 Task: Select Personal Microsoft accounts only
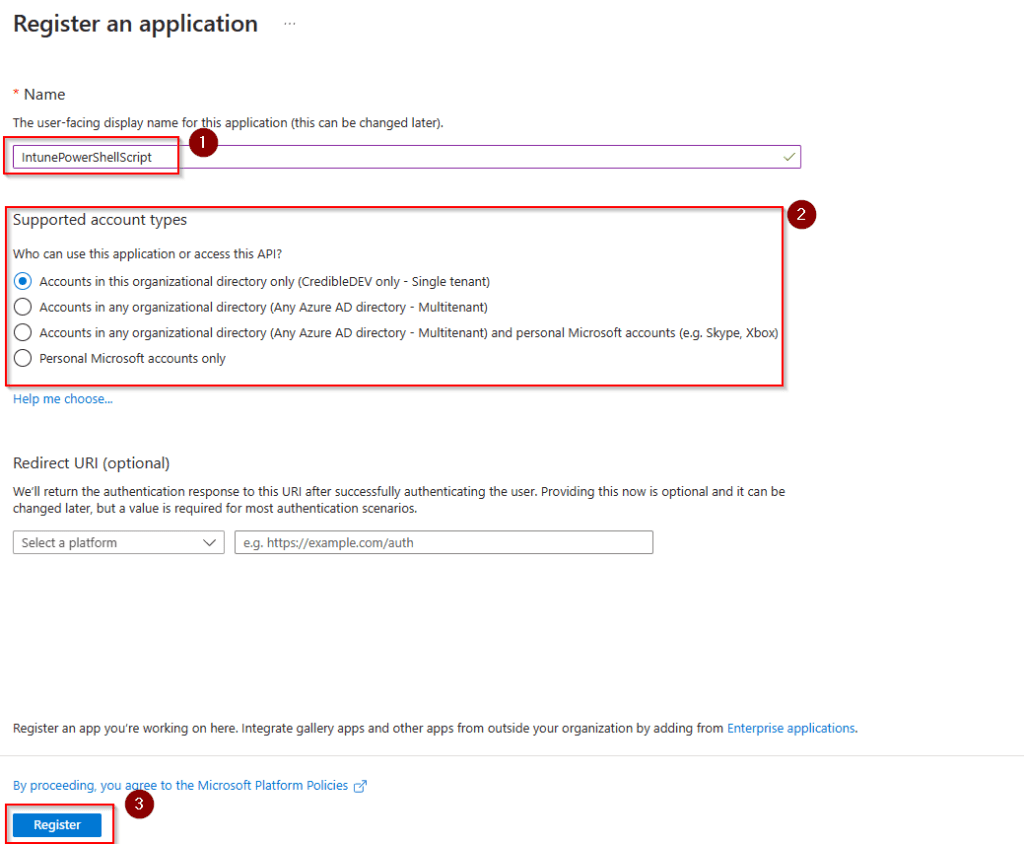click(23, 358)
